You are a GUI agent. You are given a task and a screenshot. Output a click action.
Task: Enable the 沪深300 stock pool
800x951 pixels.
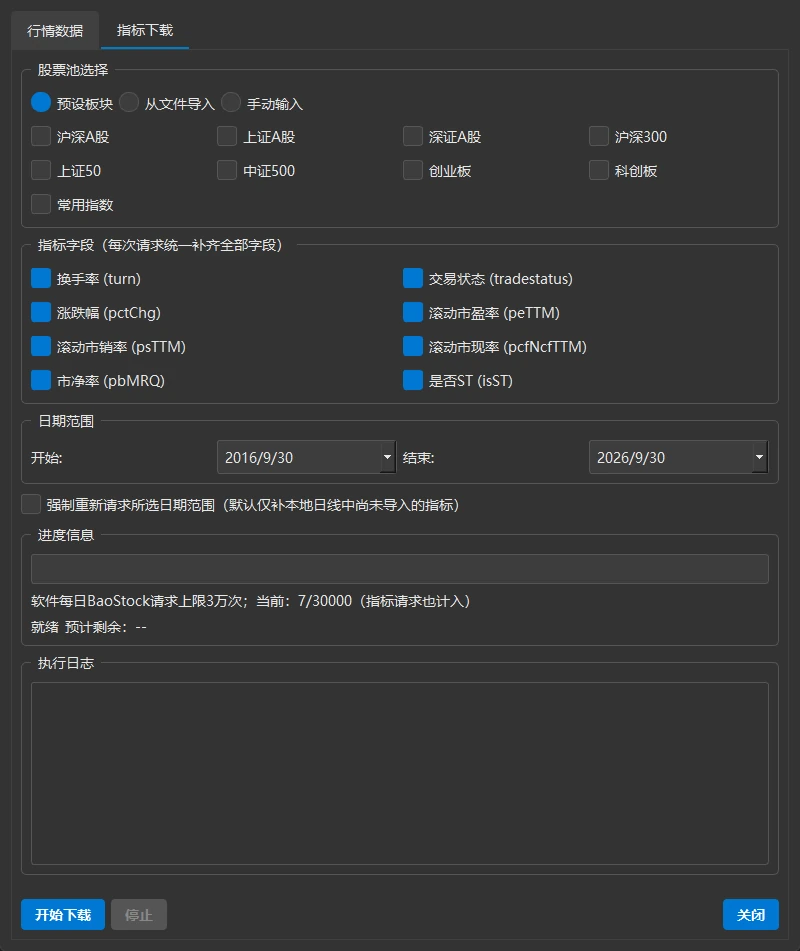[x=599, y=136]
